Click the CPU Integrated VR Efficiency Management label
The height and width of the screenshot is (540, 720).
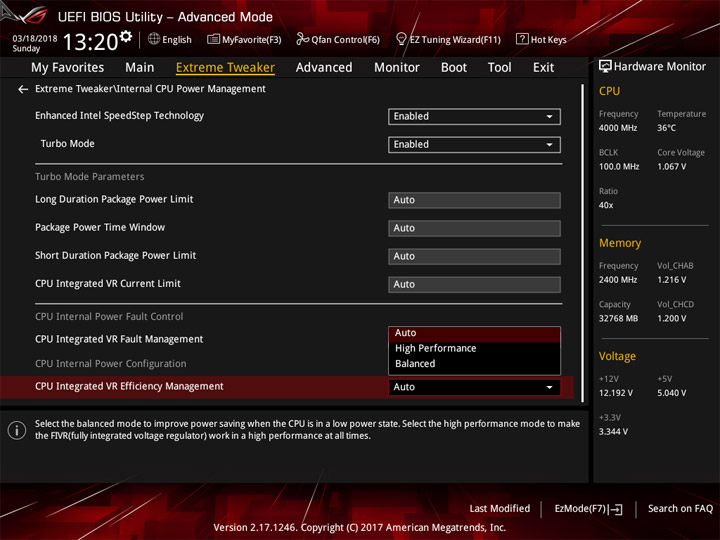coord(129,387)
